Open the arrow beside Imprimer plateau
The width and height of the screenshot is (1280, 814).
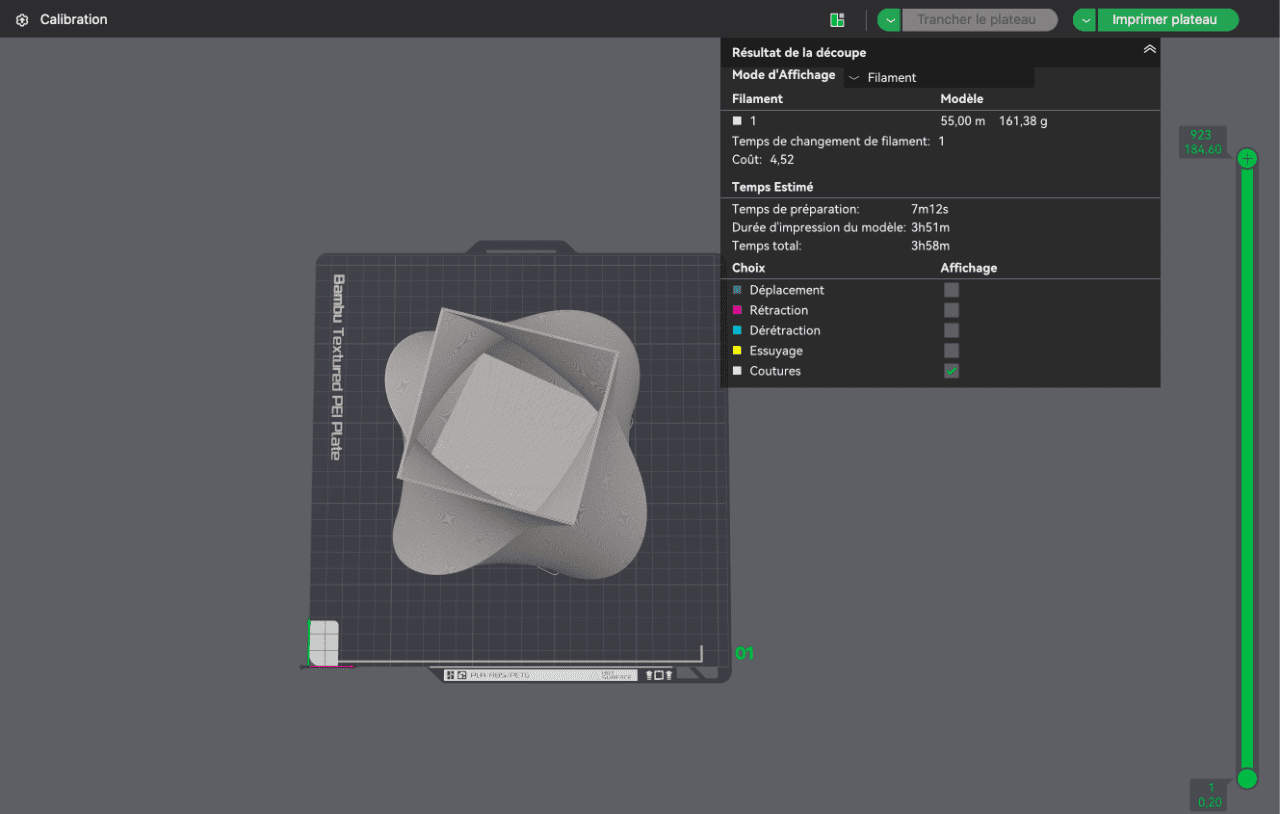coord(1085,20)
